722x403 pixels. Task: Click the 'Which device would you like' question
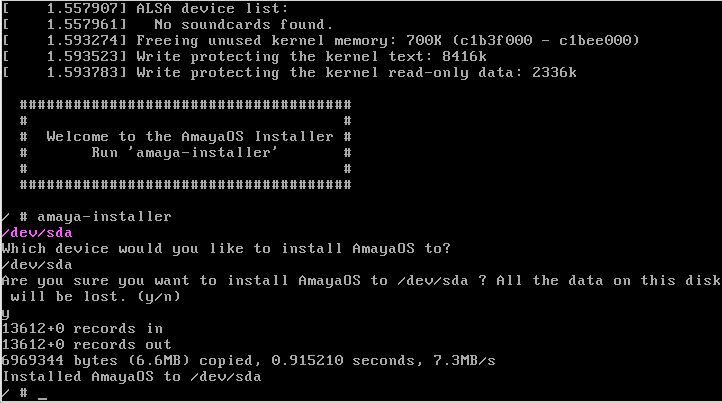coord(226,249)
